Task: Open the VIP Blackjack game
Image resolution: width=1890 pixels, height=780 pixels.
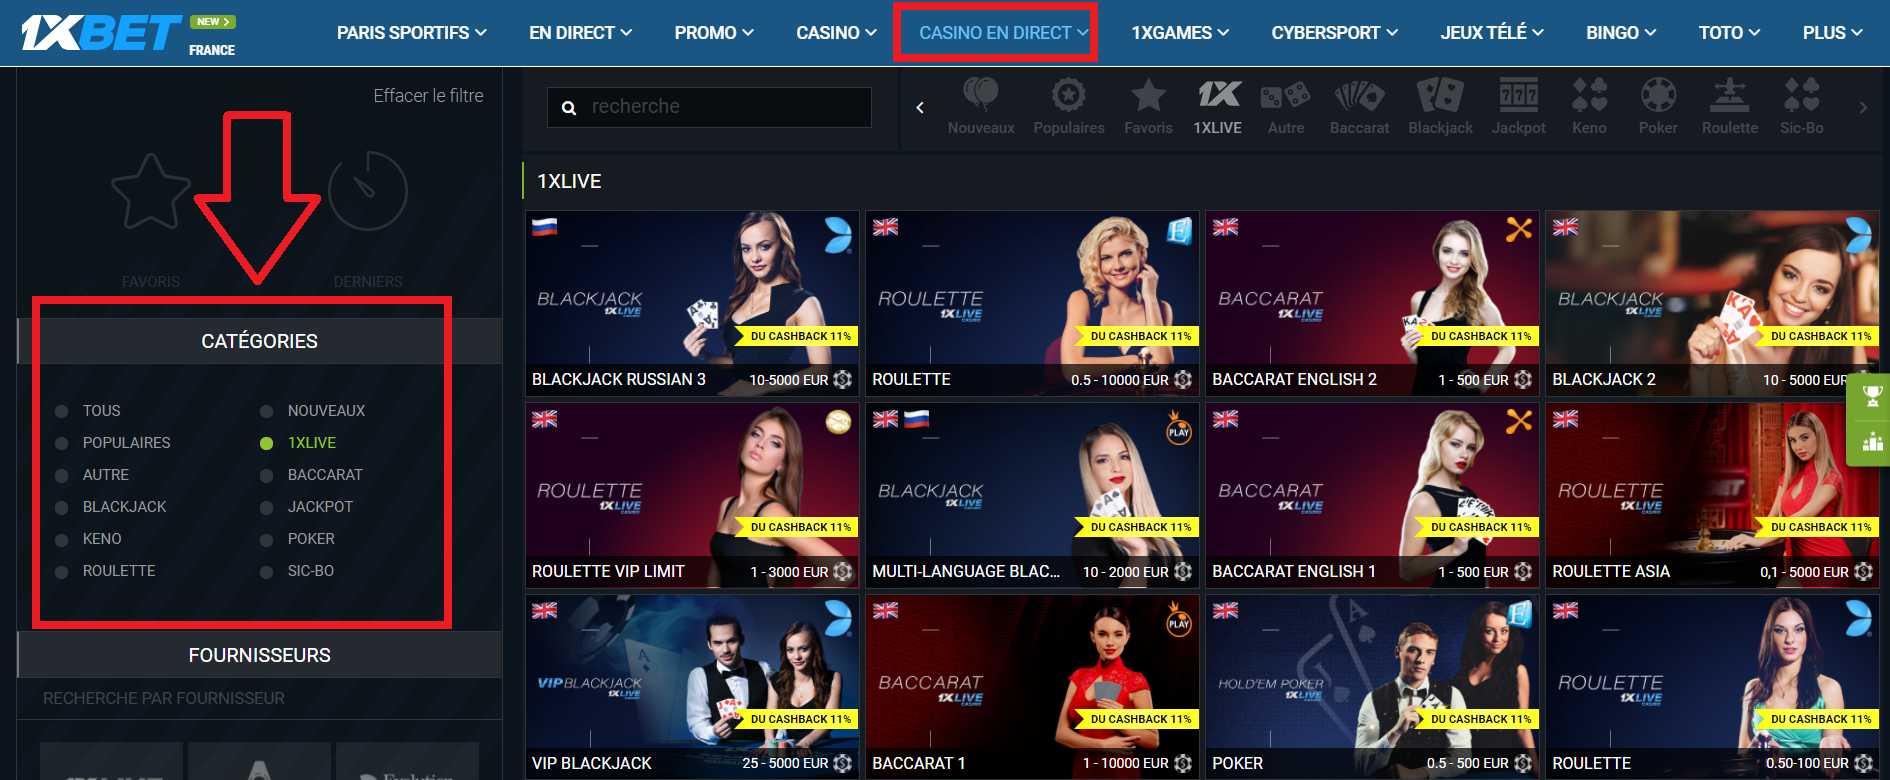Action: coord(692,686)
